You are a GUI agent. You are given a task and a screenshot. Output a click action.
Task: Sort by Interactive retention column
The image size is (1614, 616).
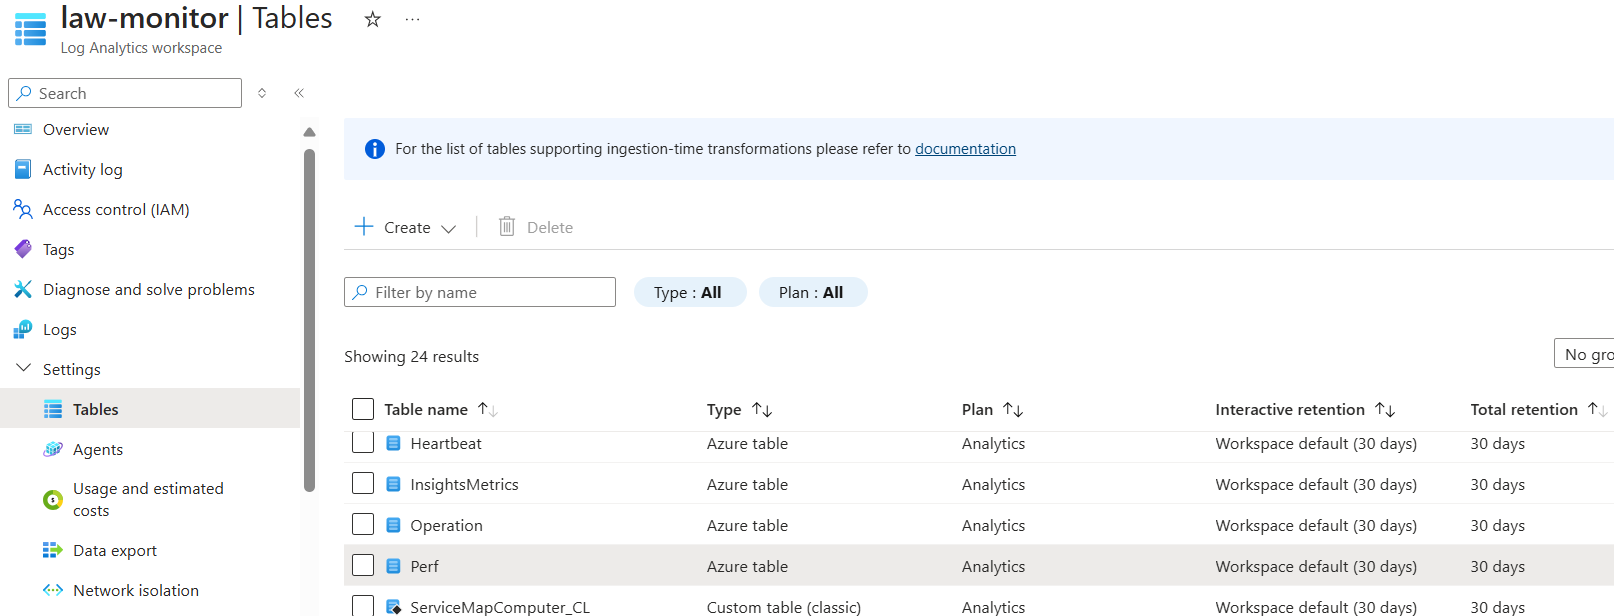pyautogui.click(x=1385, y=409)
